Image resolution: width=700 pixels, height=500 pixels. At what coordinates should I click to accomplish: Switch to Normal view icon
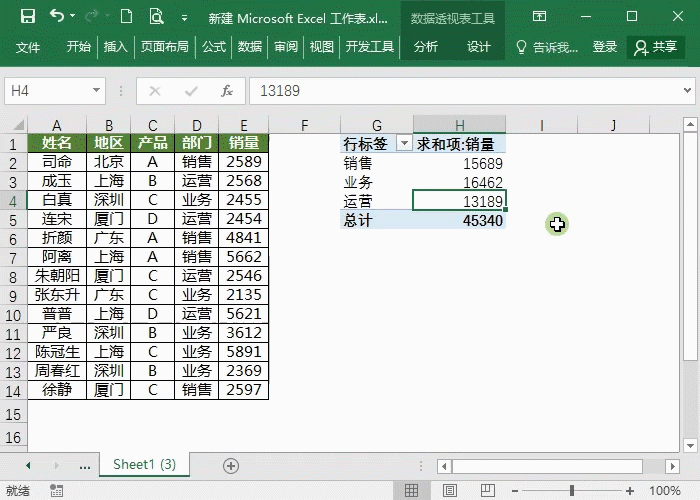[x=412, y=490]
